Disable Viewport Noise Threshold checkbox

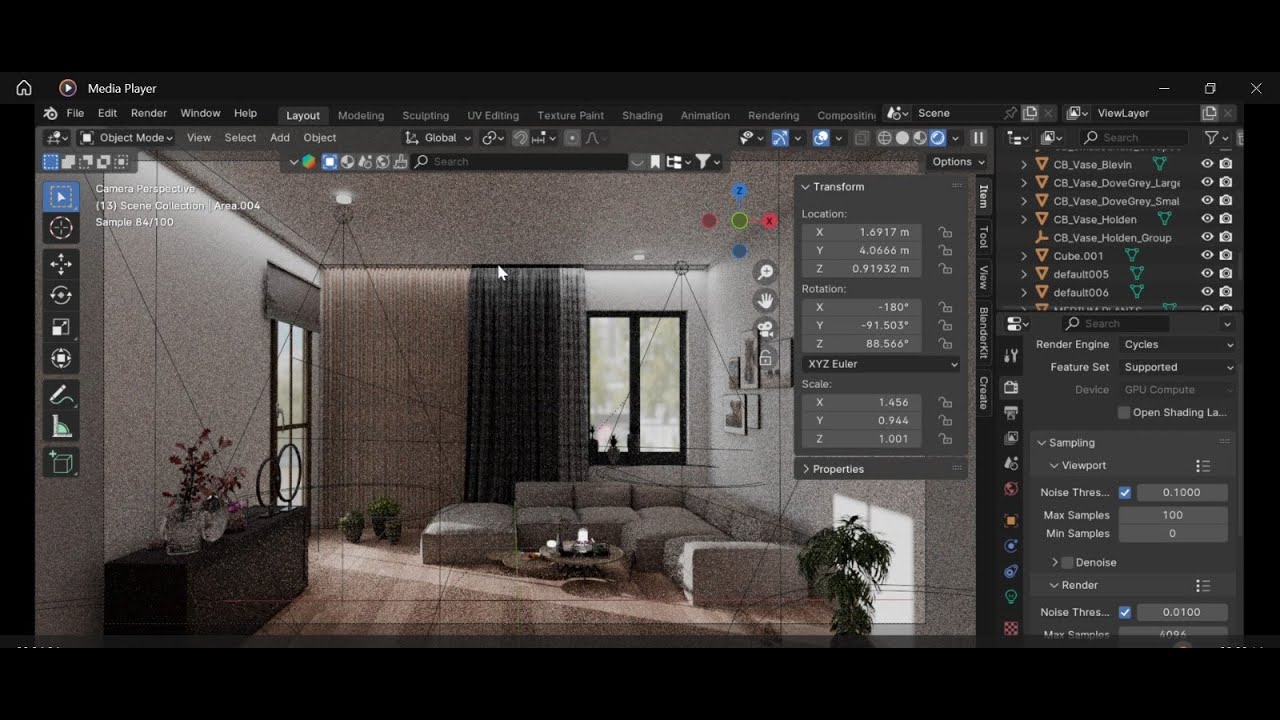(x=1125, y=492)
